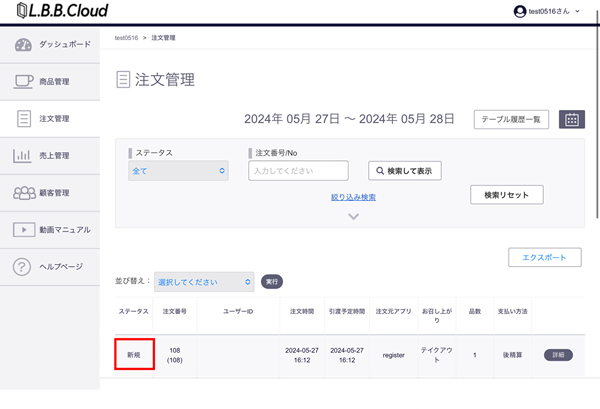Expand the filter panel chevron arrow
This screenshot has height=409, width=600.
(353, 216)
